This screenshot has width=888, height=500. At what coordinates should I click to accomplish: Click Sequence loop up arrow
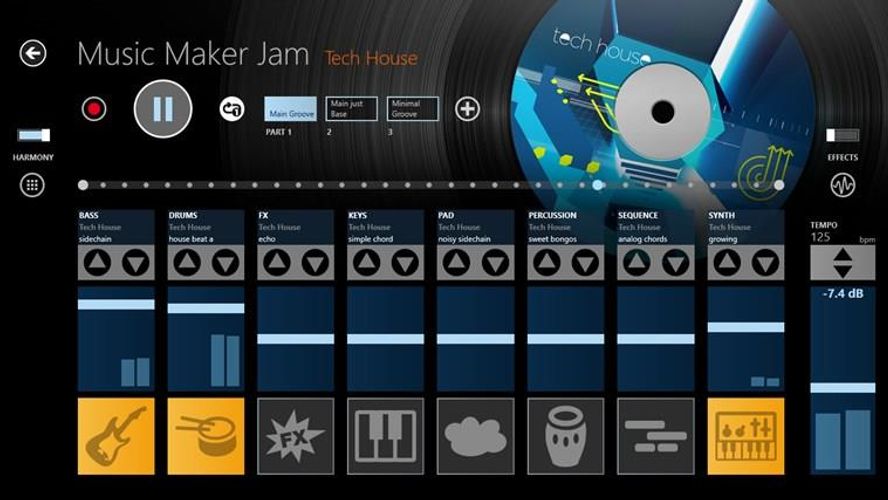(637, 263)
